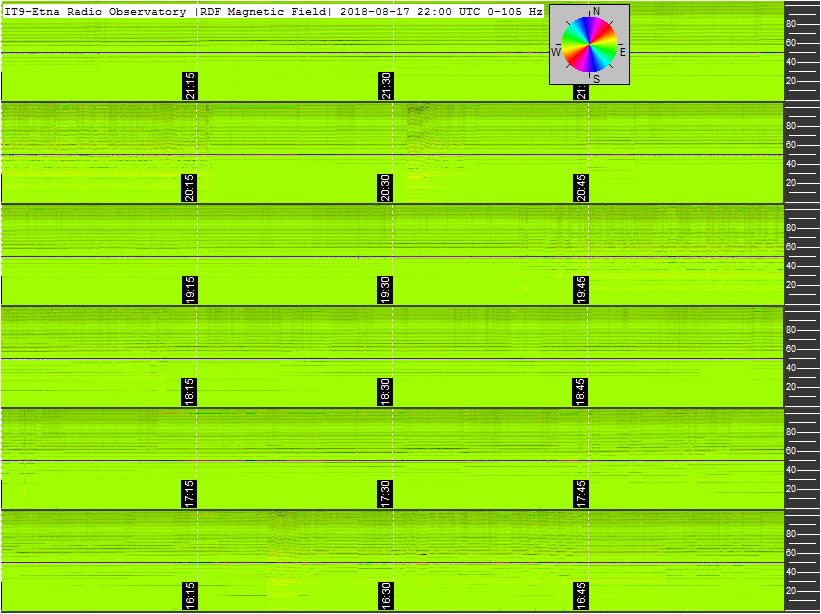Click the IT9-Etna Radio Observatory title text

(x=95, y=12)
